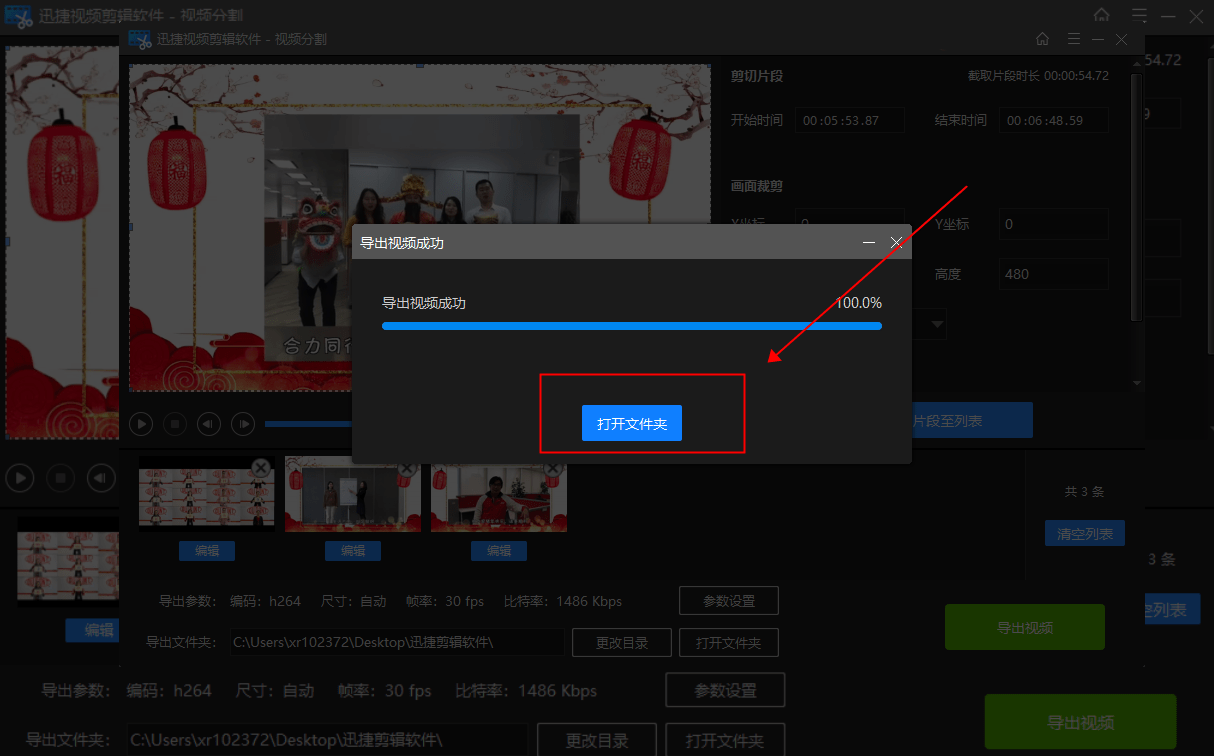Image resolution: width=1214 pixels, height=756 pixels.
Task: Remove the first clip thumbnail with its X icon
Action: point(261,467)
